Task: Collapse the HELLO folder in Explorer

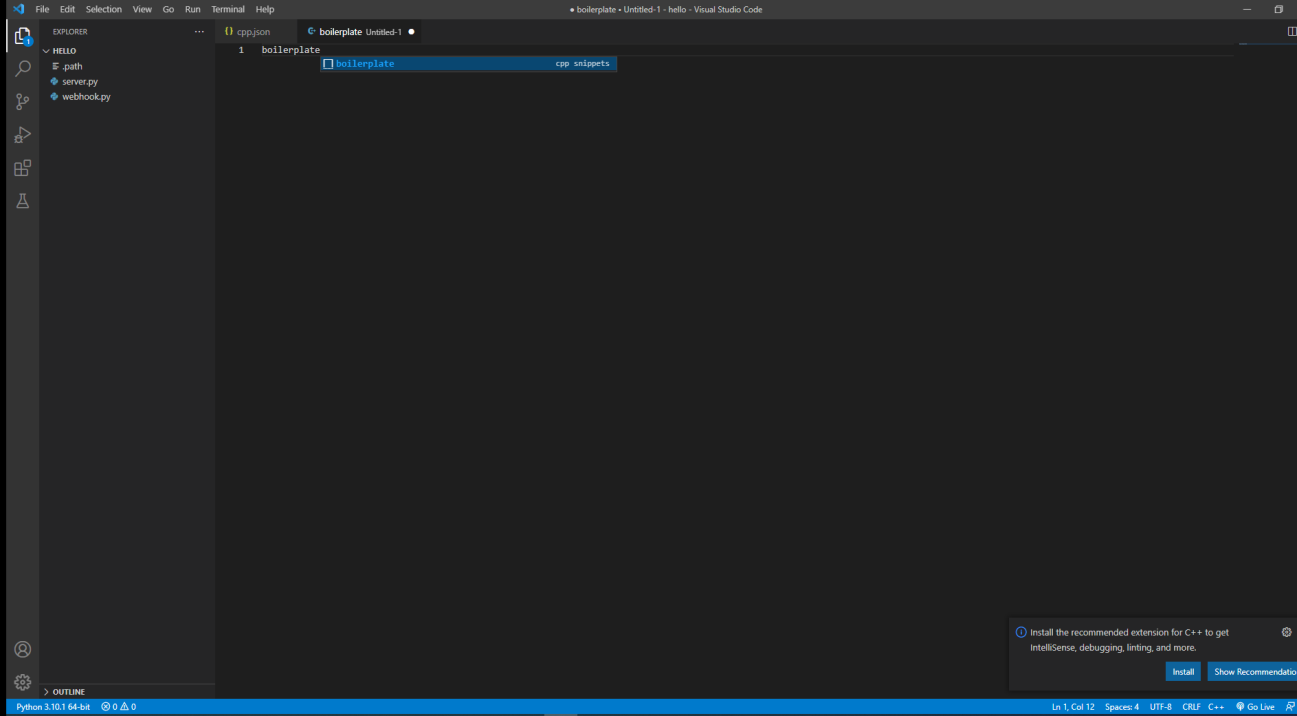Action: tap(47, 50)
